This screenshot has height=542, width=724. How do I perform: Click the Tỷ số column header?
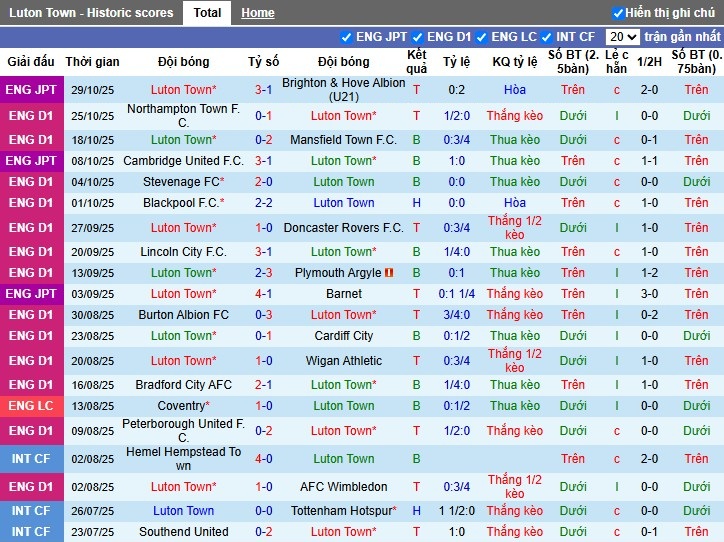(x=263, y=62)
